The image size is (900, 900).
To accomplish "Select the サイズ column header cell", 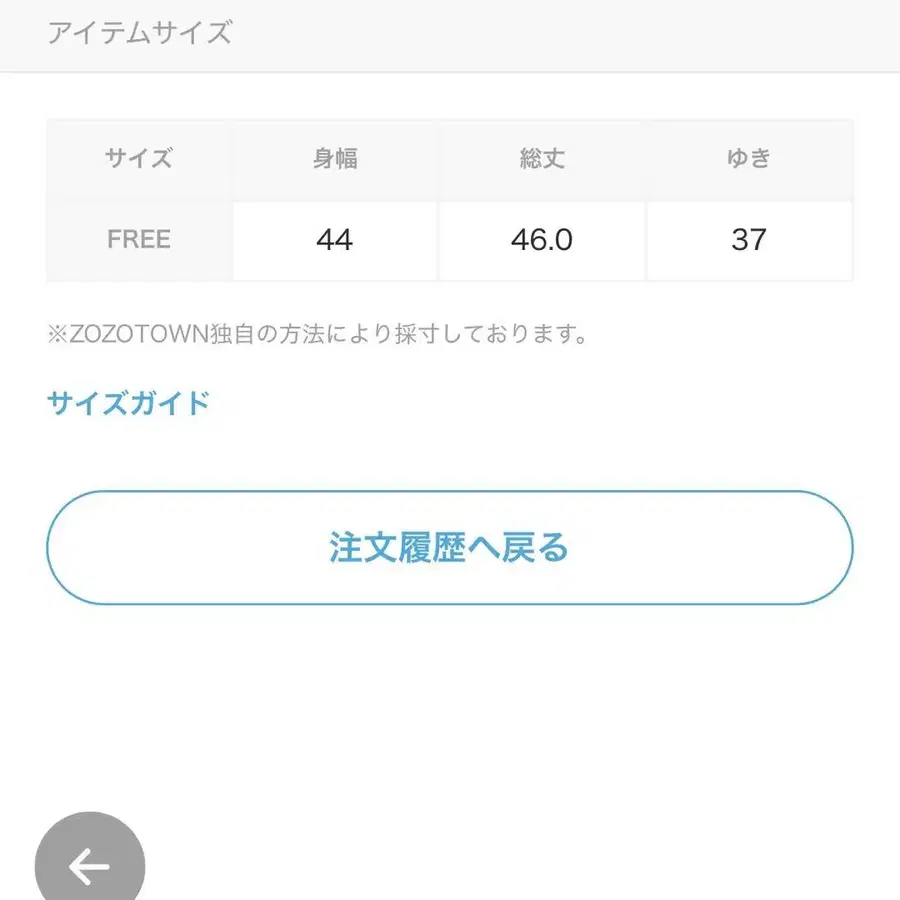I will pos(139,159).
